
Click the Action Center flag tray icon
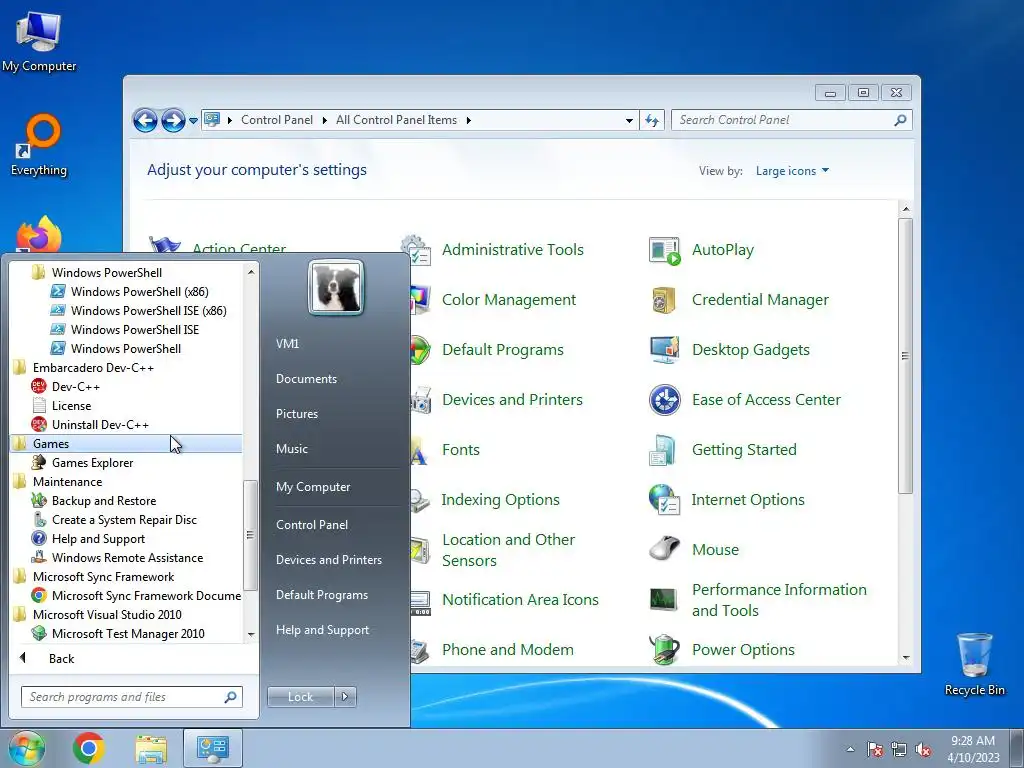coord(875,750)
